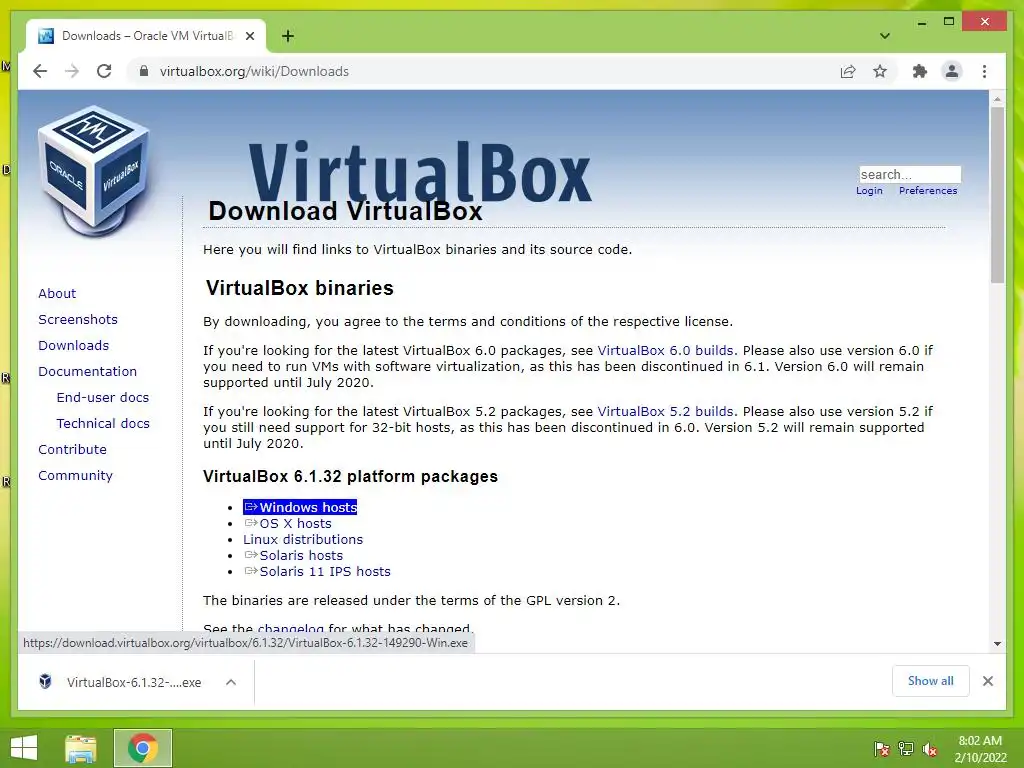Open Downloads in the sidebar

[x=73, y=345]
